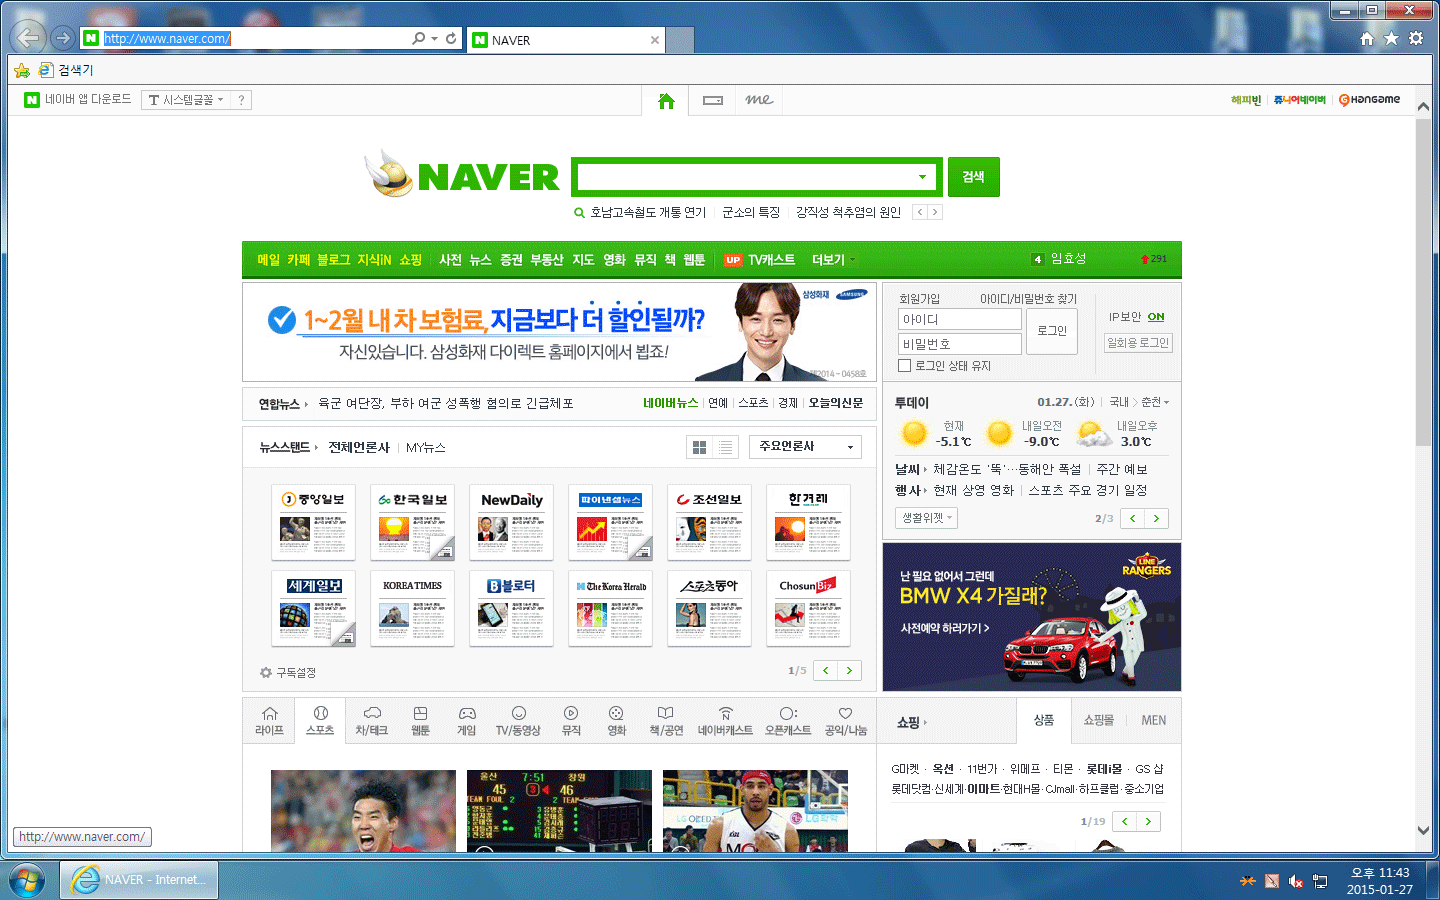Go to previous newsstand page
This screenshot has width=1440, height=900.
[x=826, y=671]
